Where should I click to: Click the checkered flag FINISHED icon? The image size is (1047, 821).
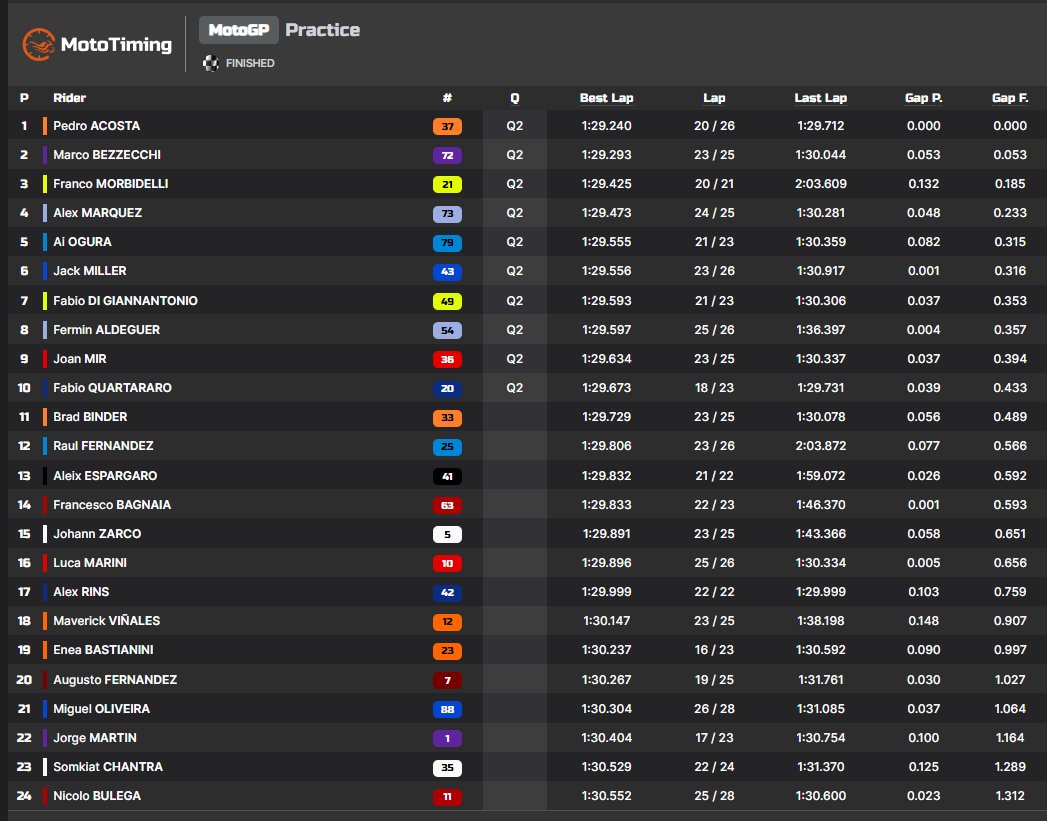pos(211,63)
